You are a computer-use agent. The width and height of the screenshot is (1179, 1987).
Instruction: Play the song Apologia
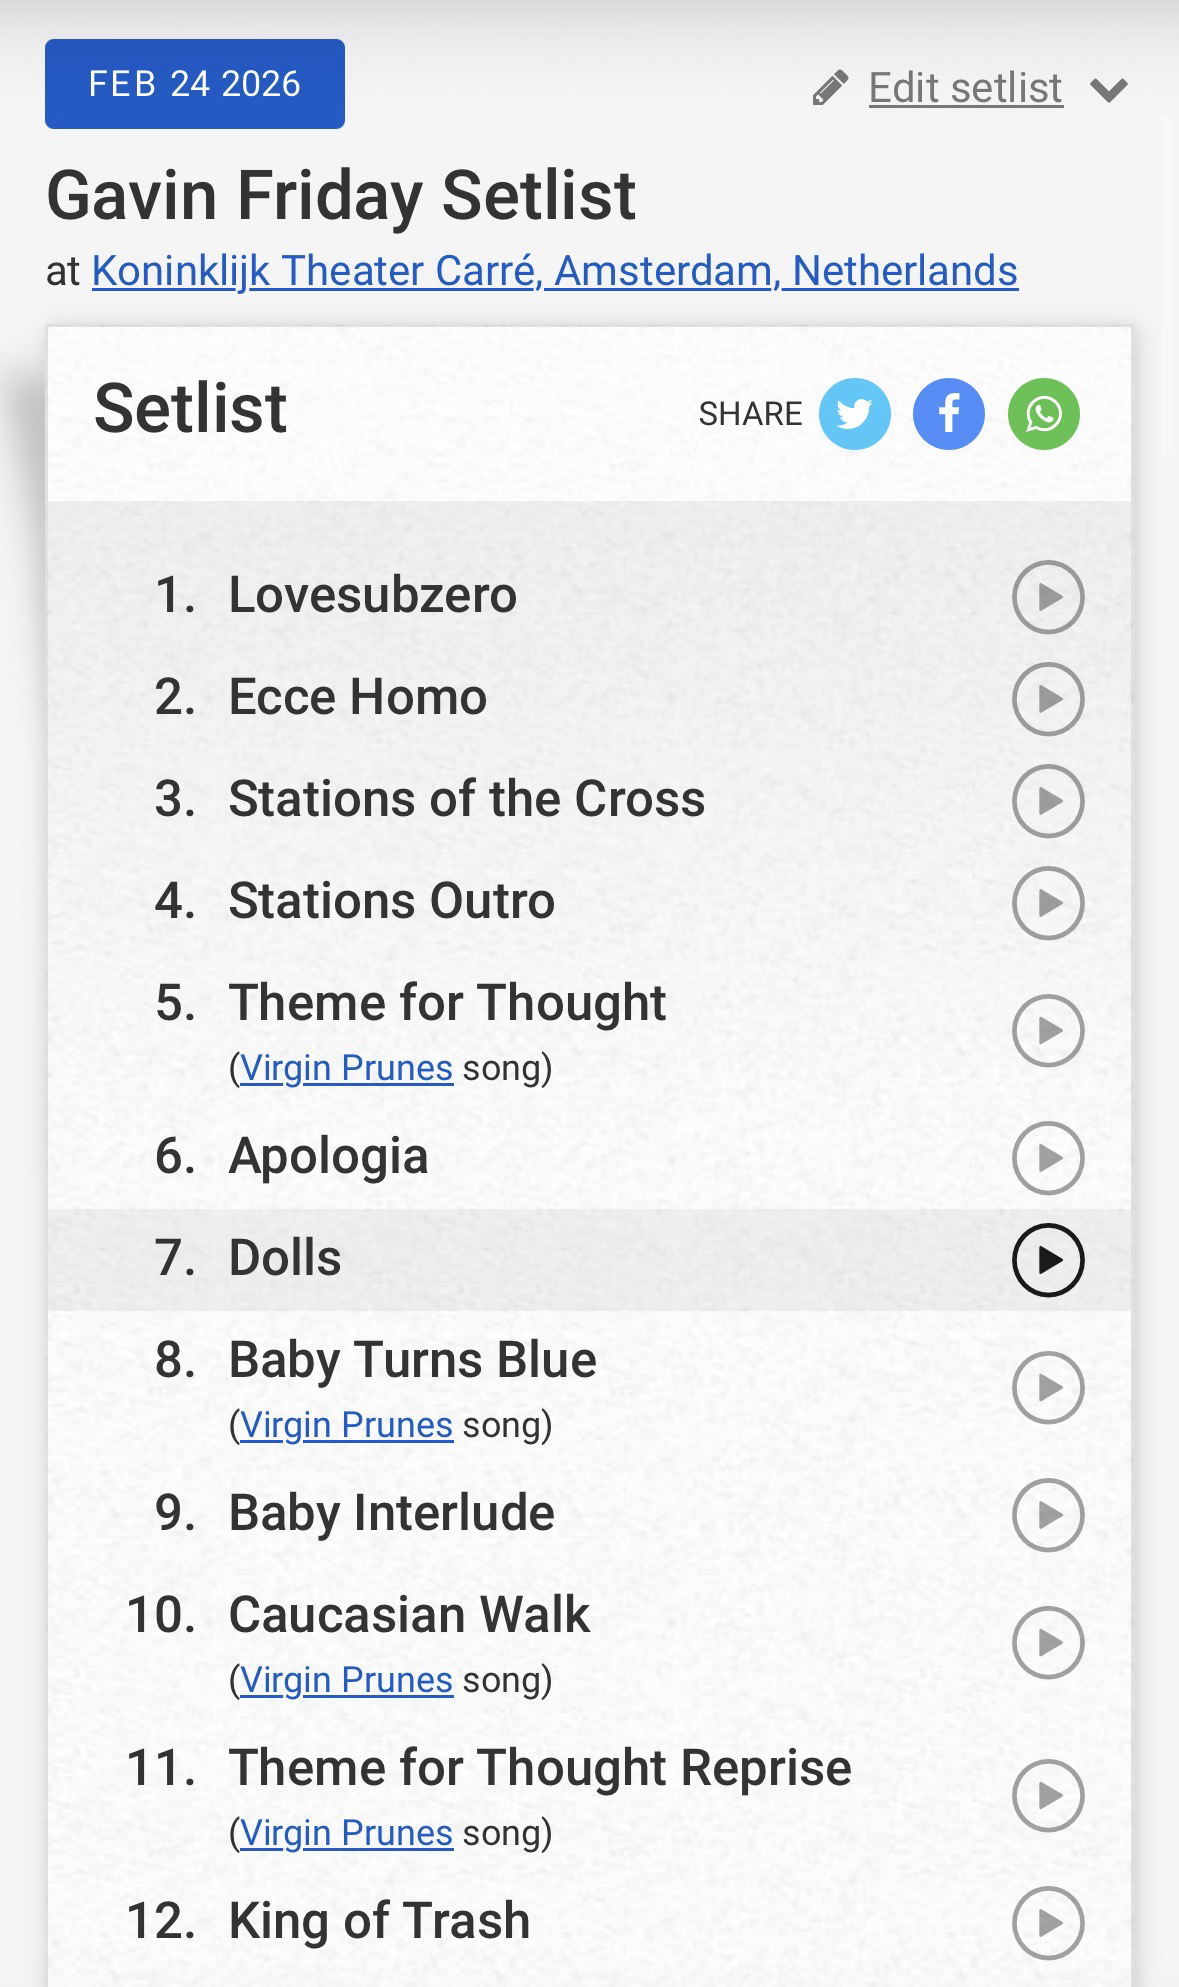pos(1048,1158)
